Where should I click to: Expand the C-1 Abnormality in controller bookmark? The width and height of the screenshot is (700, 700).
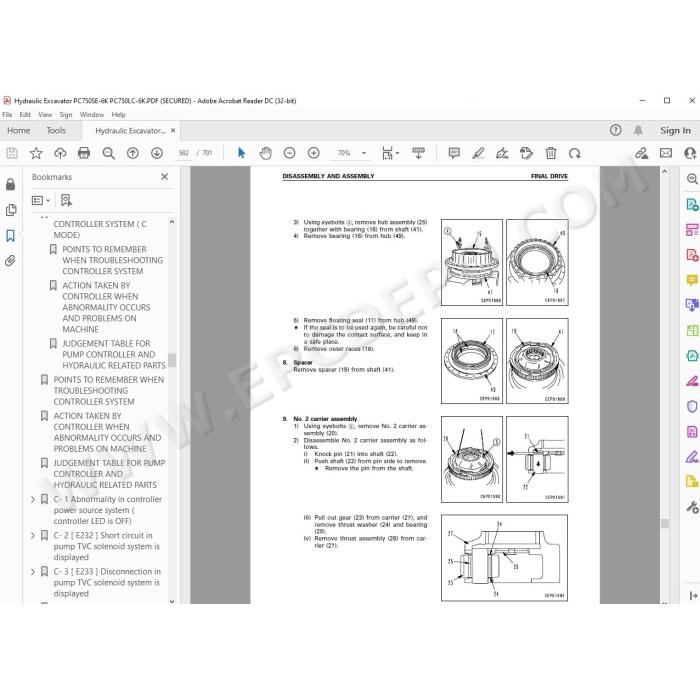coord(33,499)
